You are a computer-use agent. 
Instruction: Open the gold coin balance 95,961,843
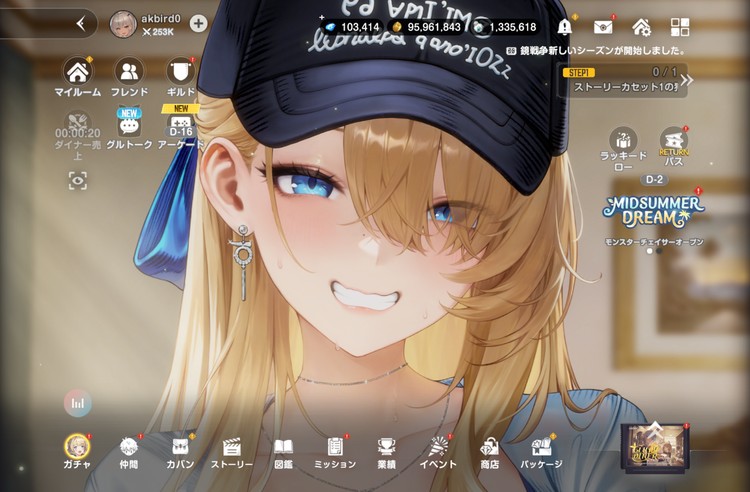tap(426, 27)
